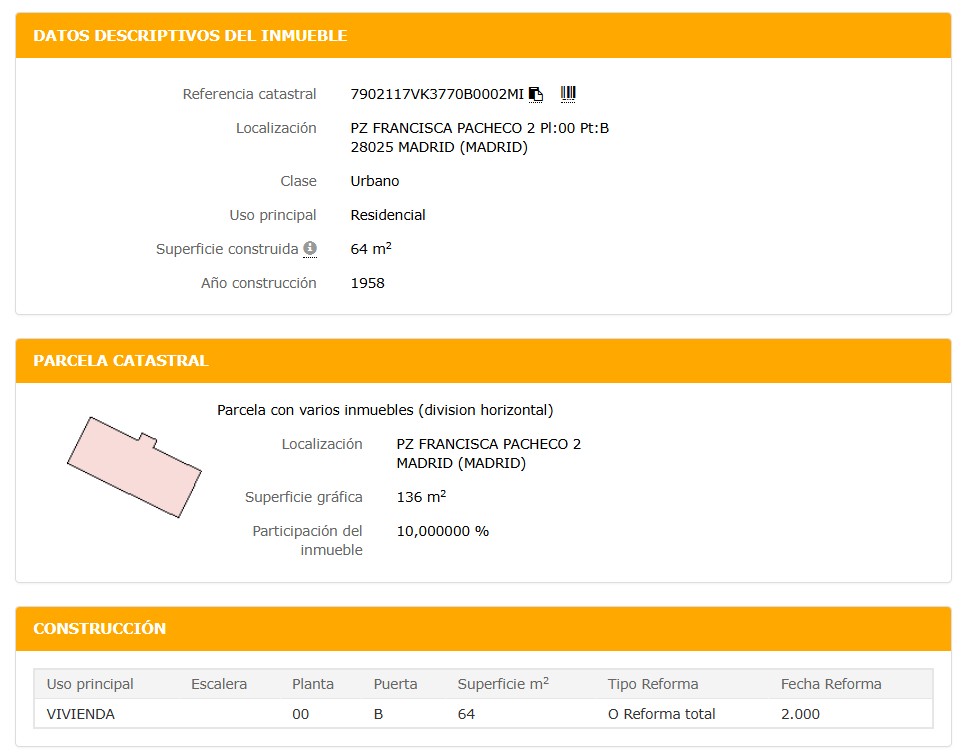Click the Superficie m² column header

(503, 684)
